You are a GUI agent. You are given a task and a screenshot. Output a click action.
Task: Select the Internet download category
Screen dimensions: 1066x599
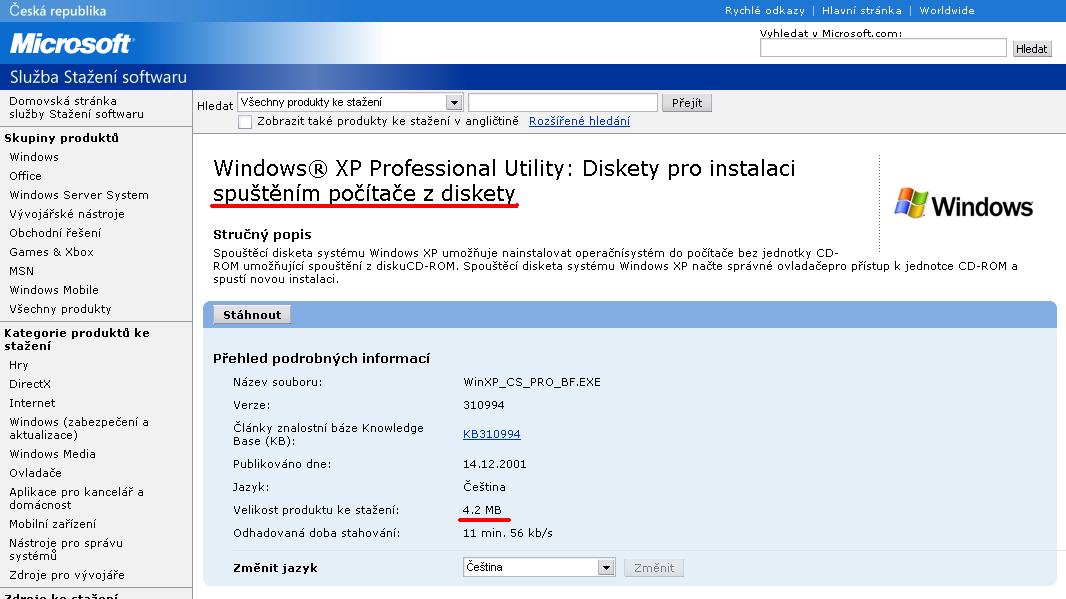(x=32, y=403)
